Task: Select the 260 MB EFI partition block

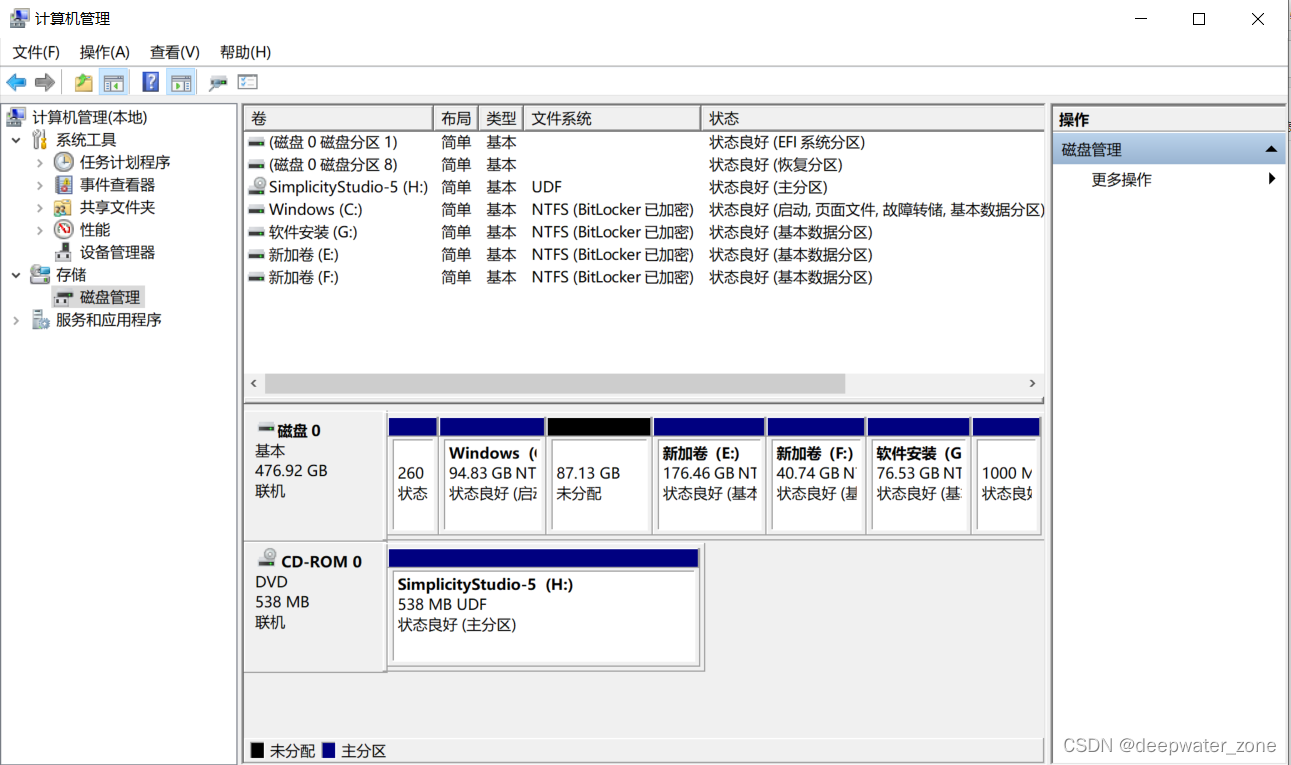Action: pyautogui.click(x=413, y=476)
